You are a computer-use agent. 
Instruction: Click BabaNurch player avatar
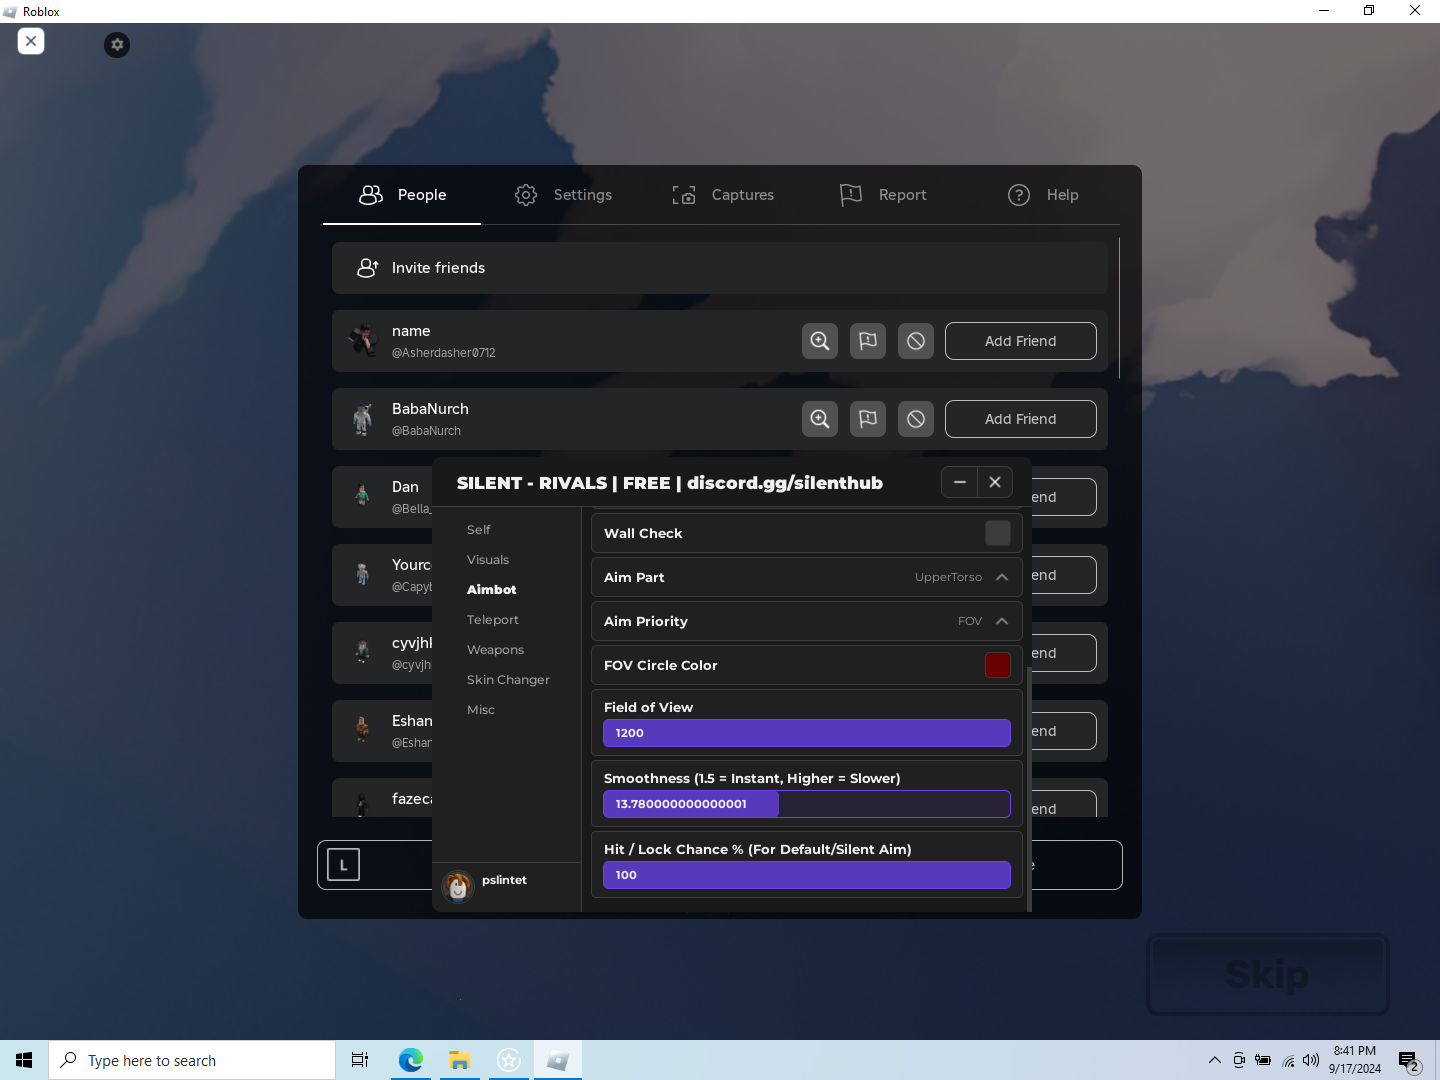[363, 419]
